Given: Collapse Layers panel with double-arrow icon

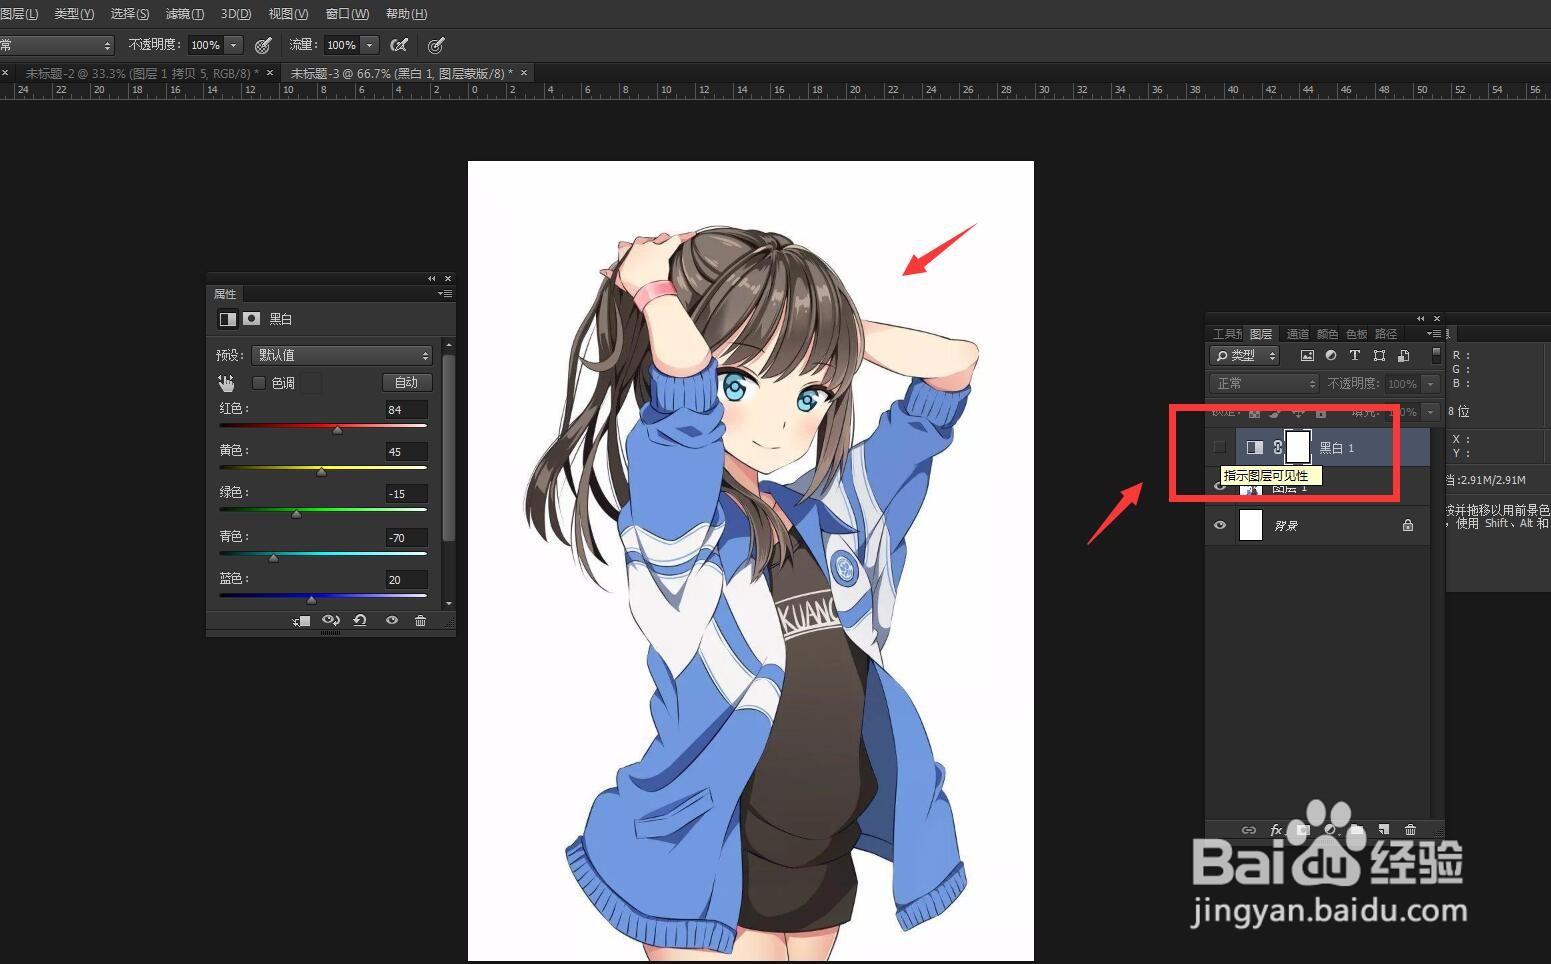Looking at the screenshot, I should coord(1420,319).
